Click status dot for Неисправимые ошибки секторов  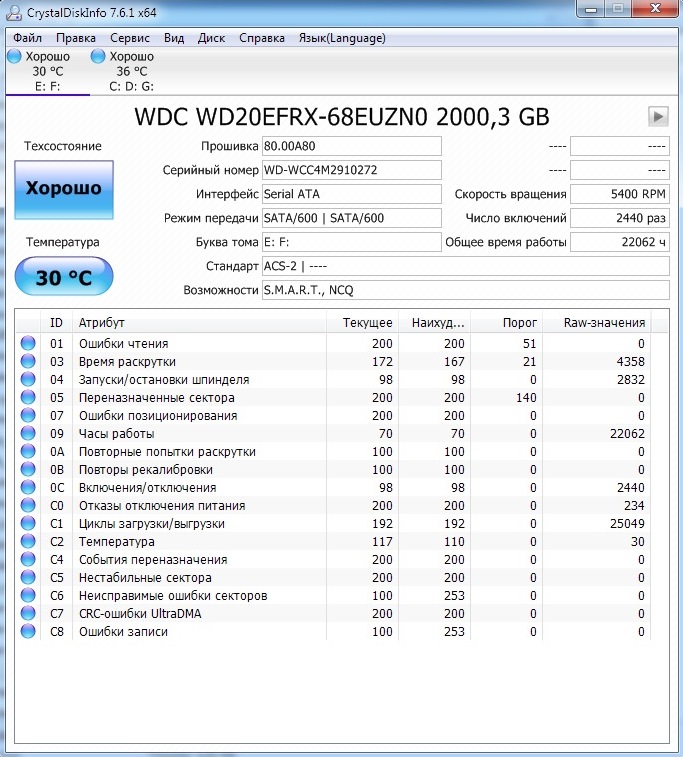pyautogui.click(x=28, y=595)
